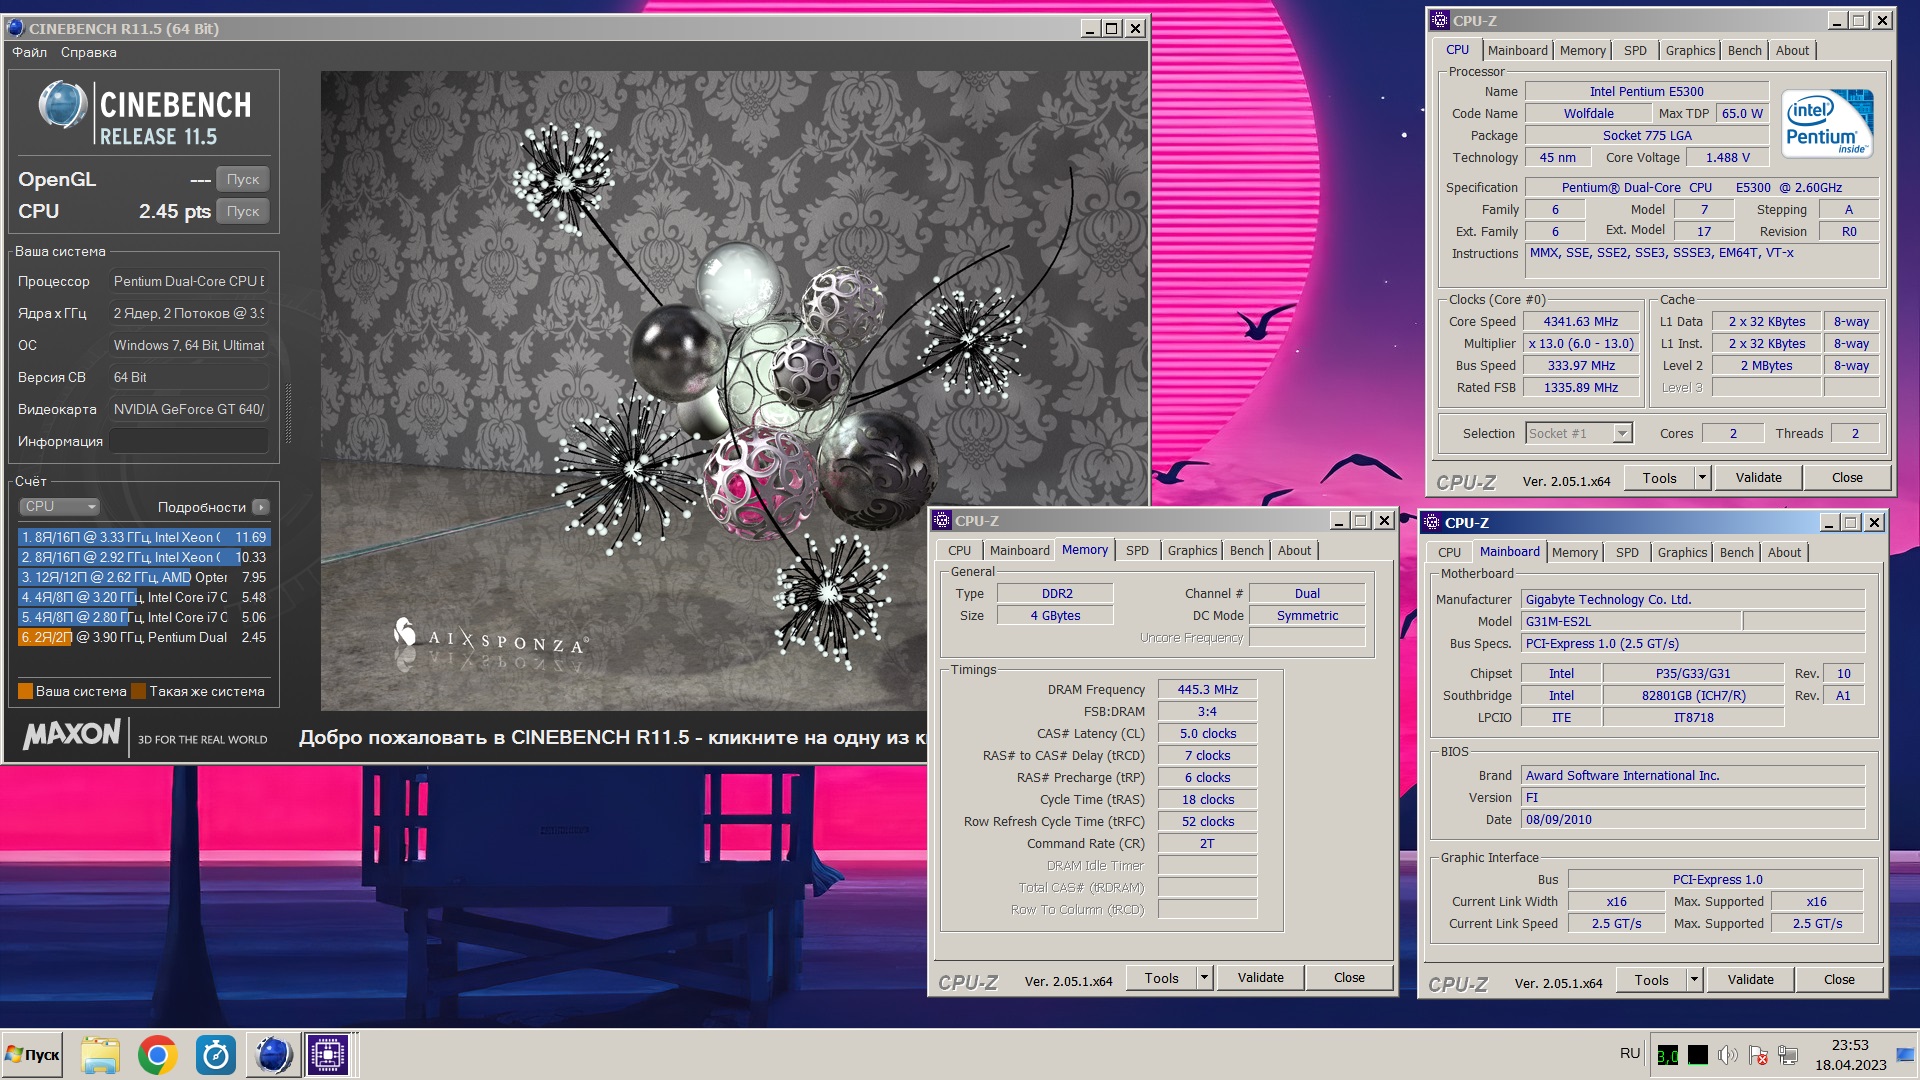This screenshot has height=1080, width=1920.
Task: Click Validate in the top CPU-Z window
Action: pyautogui.click(x=1758, y=478)
